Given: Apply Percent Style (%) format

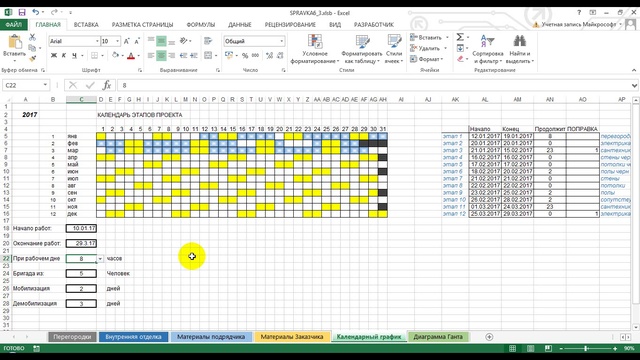Looking at the screenshot, I should 245,55.
